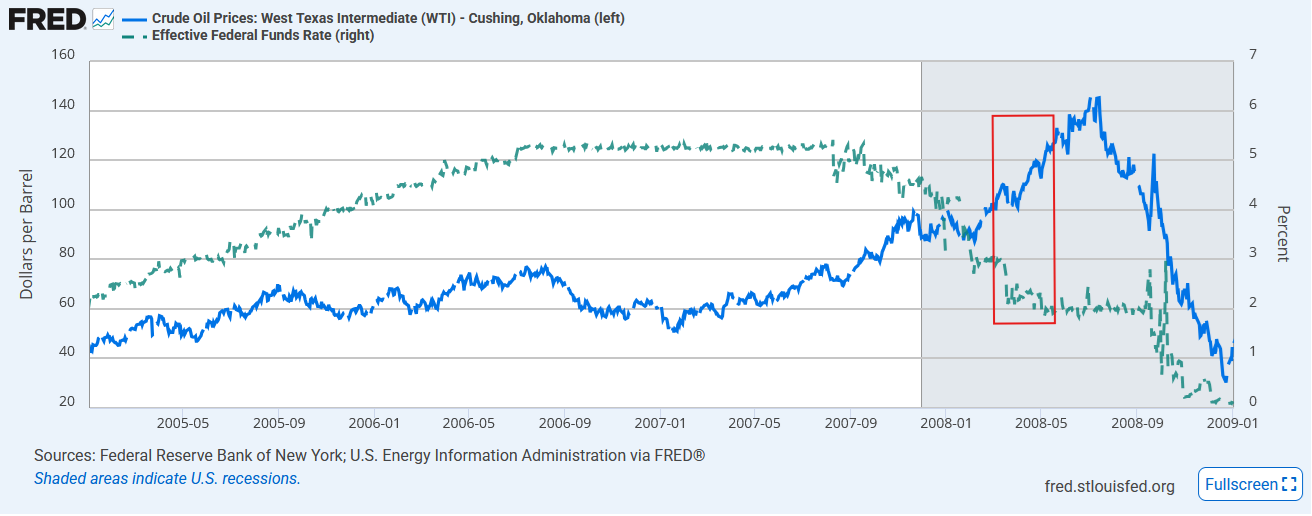Open the fred.stlouisfed.org link

[x=1109, y=486]
